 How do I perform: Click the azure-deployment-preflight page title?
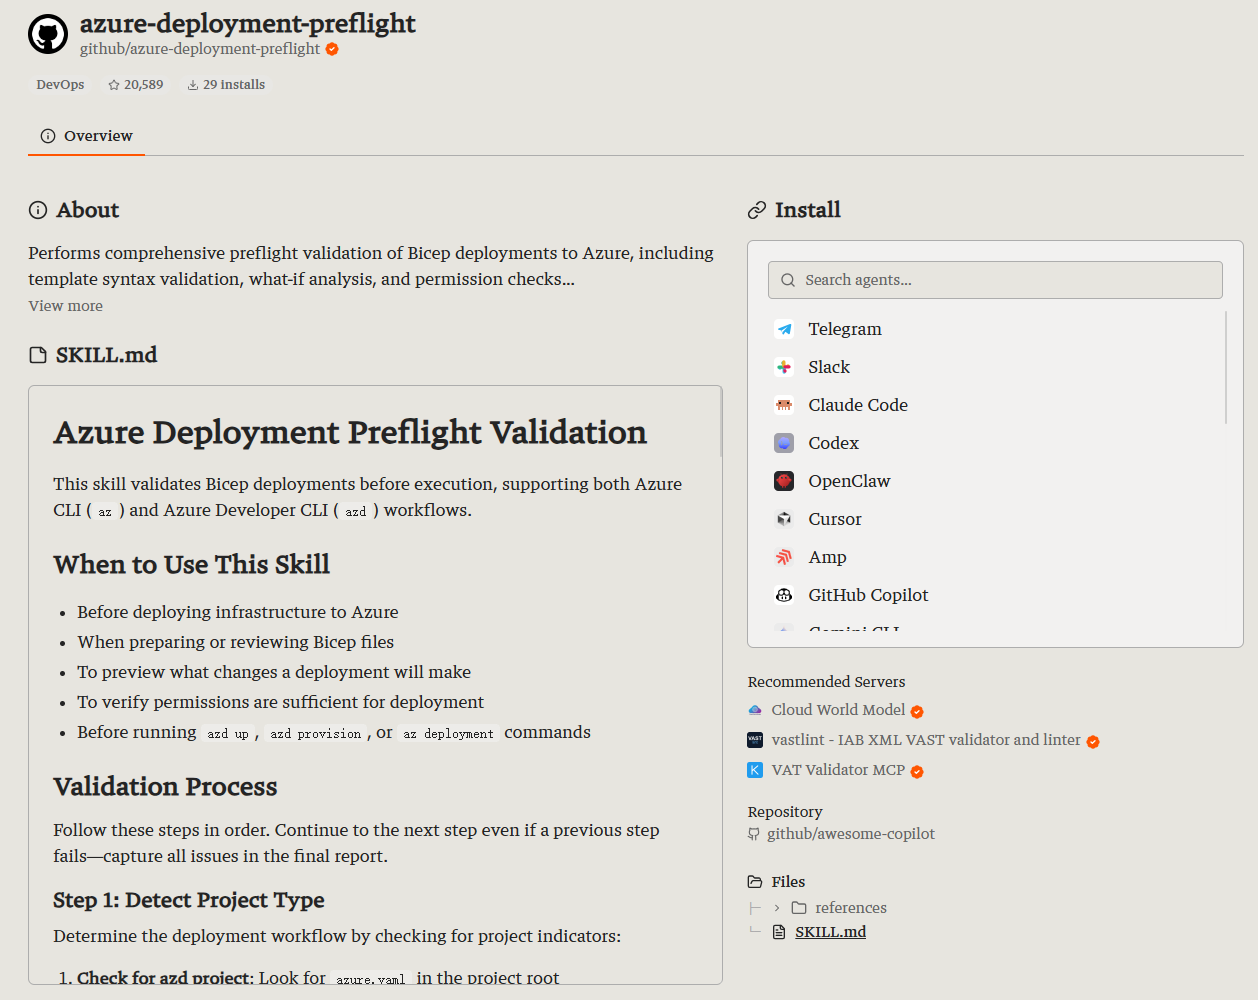247,23
